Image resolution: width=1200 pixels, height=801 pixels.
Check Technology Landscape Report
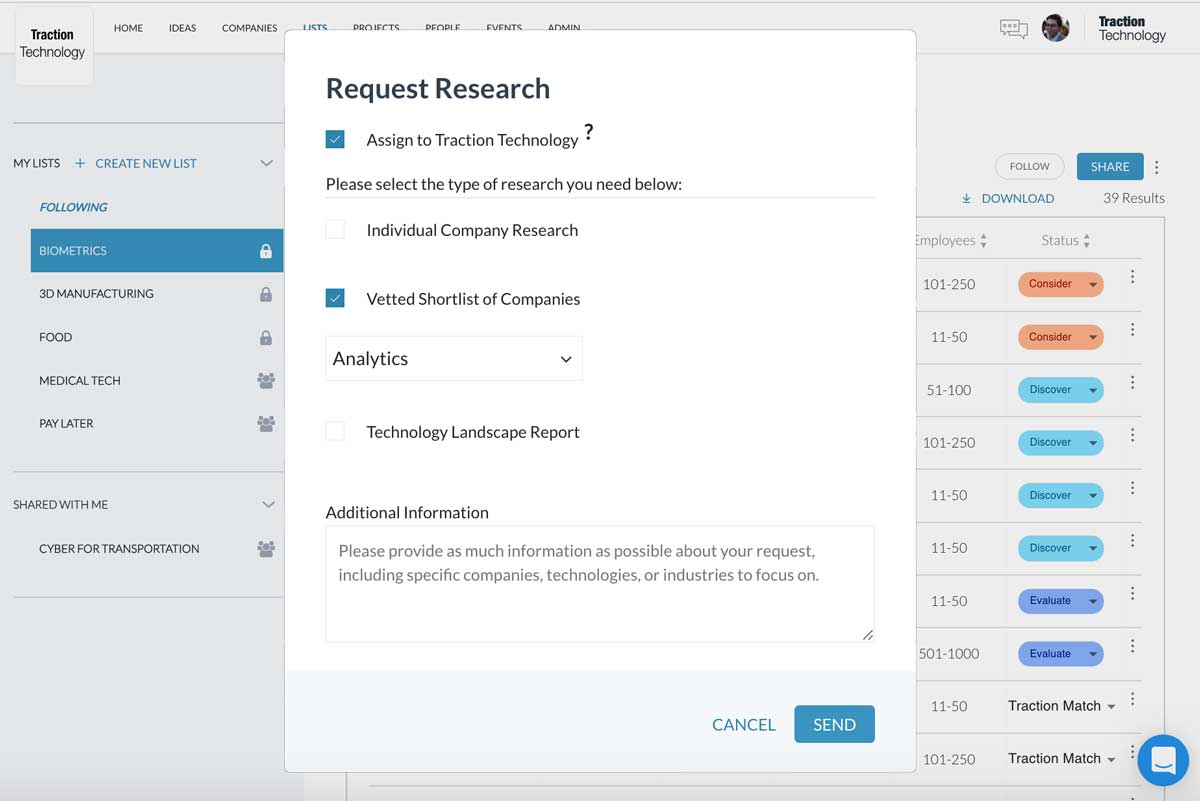coord(335,432)
